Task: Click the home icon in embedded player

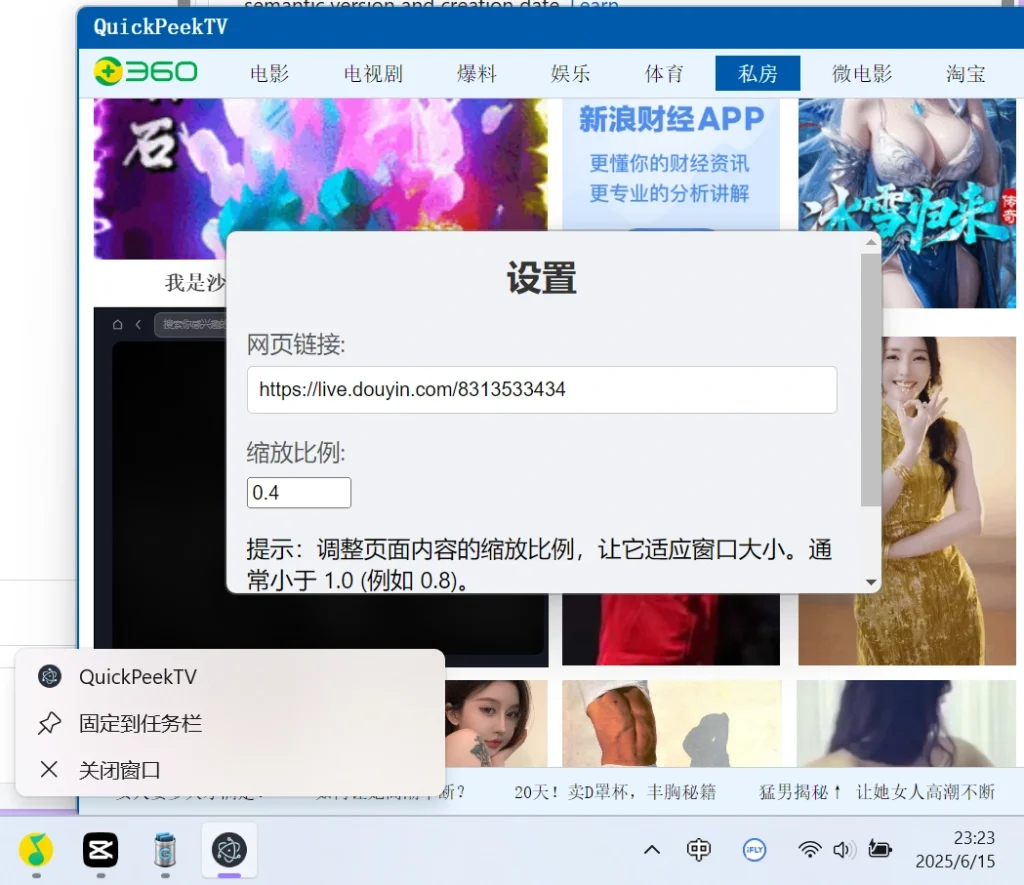Action: coord(118,325)
